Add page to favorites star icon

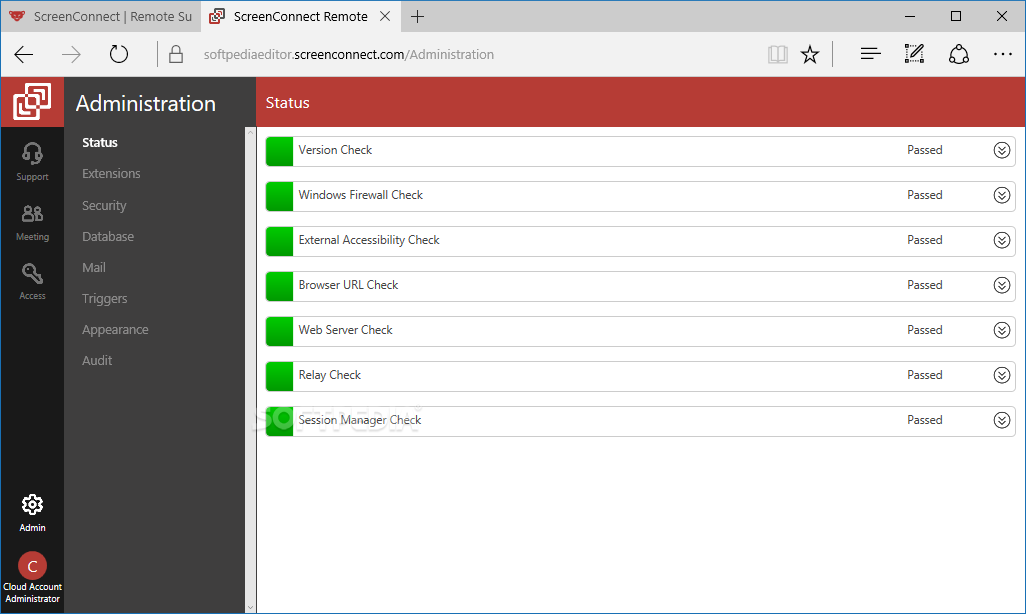click(x=810, y=54)
